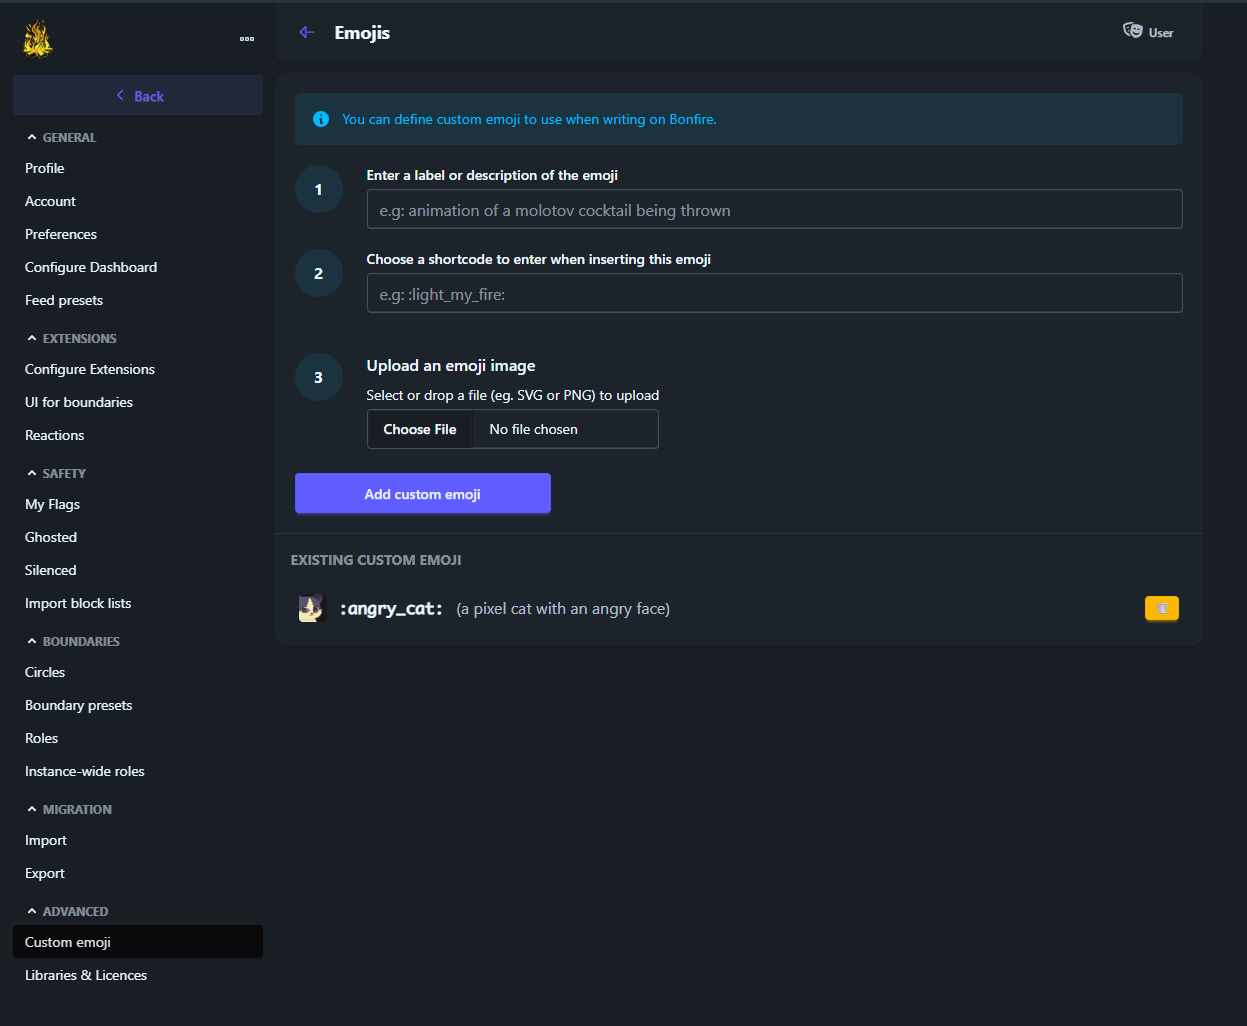This screenshot has height=1026, width=1247.
Task: Collapse the Extensions section chevron
Action: pyautogui.click(x=32, y=339)
